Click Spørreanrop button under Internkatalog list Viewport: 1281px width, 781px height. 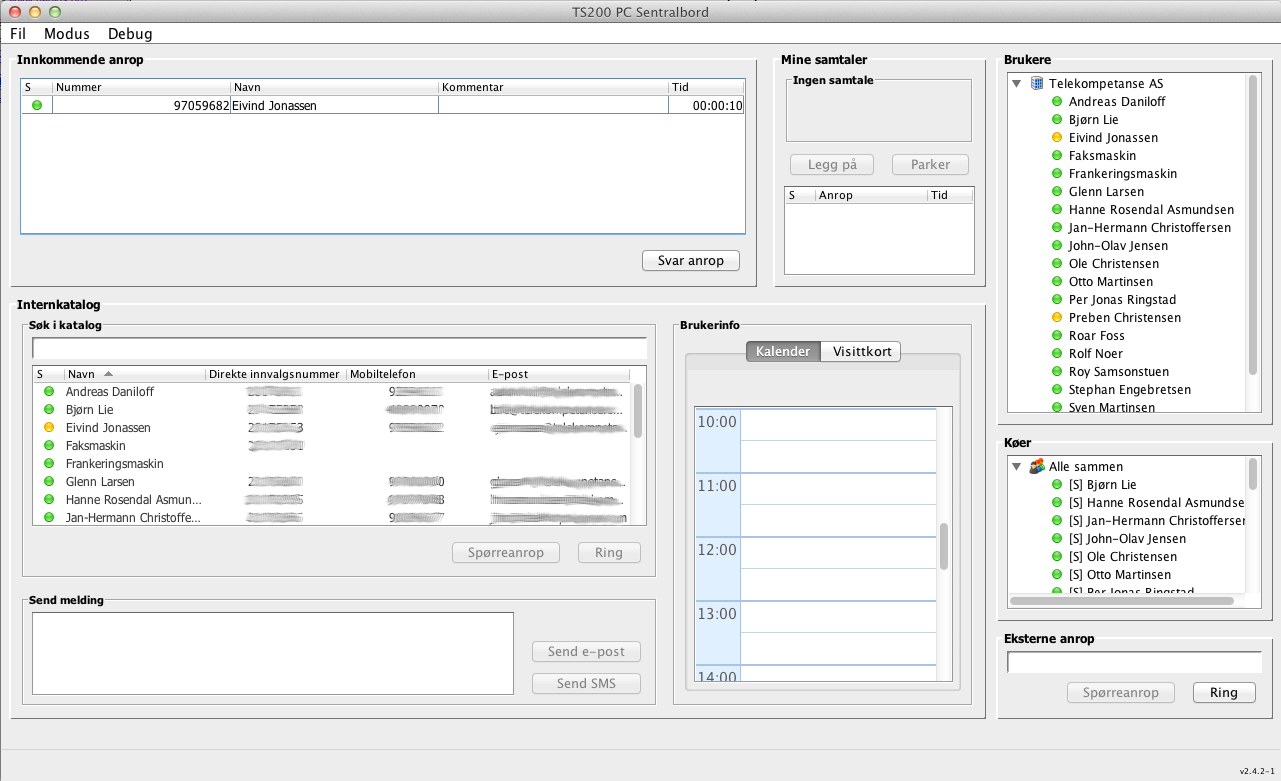(x=507, y=552)
